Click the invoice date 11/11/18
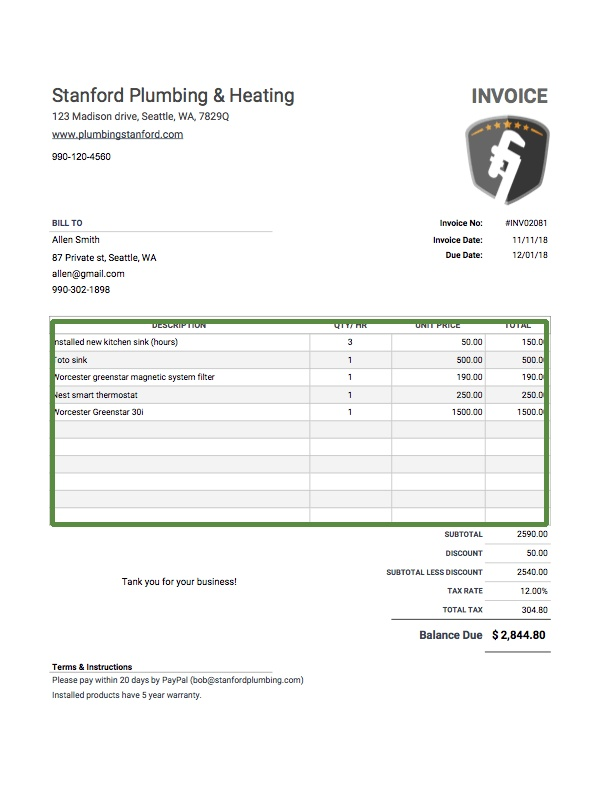The height and width of the screenshot is (792, 612). [x=529, y=240]
